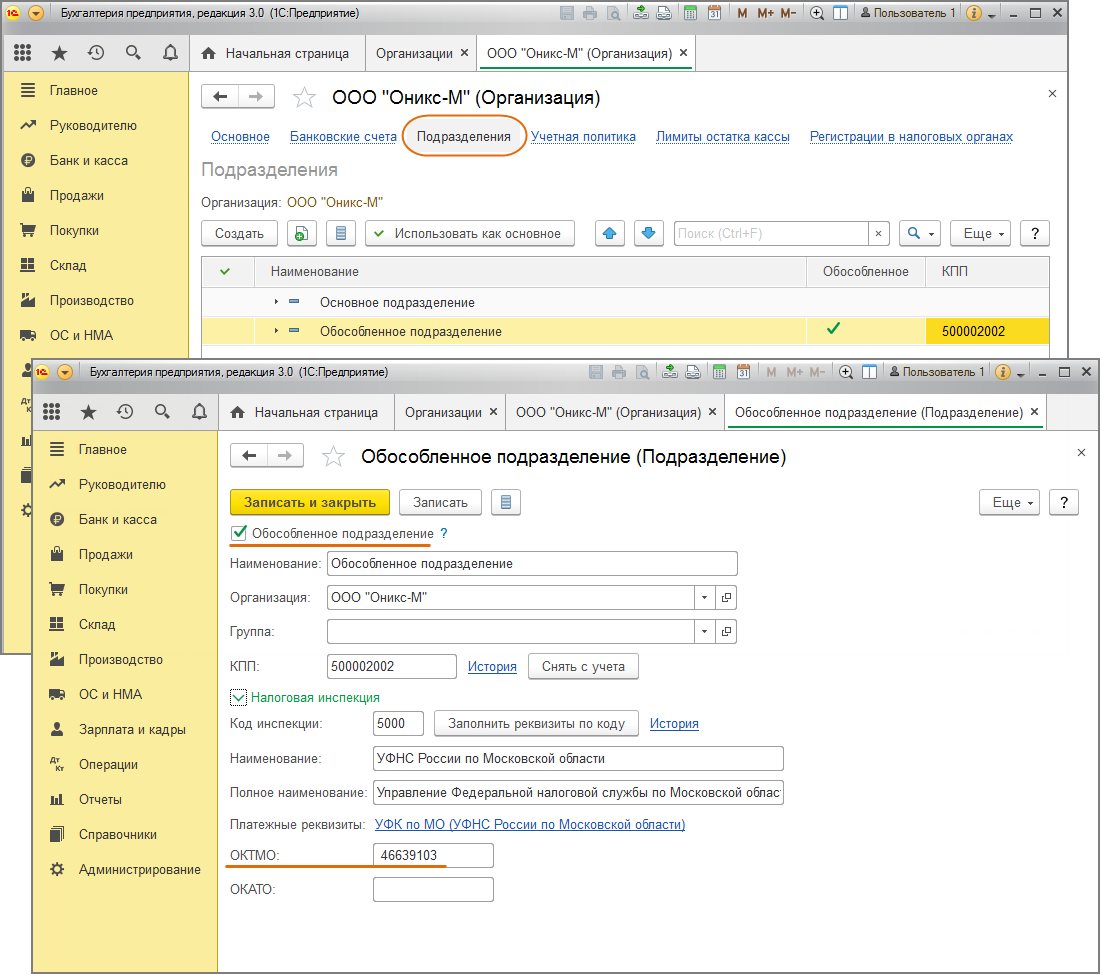
Task: Open sections grid menu in back window
Action: [x=23, y=53]
